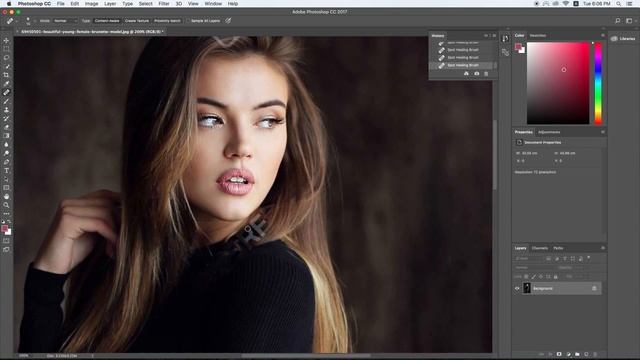640x360 pixels.
Task: Toggle lock all for layer
Action: click(x=556, y=277)
